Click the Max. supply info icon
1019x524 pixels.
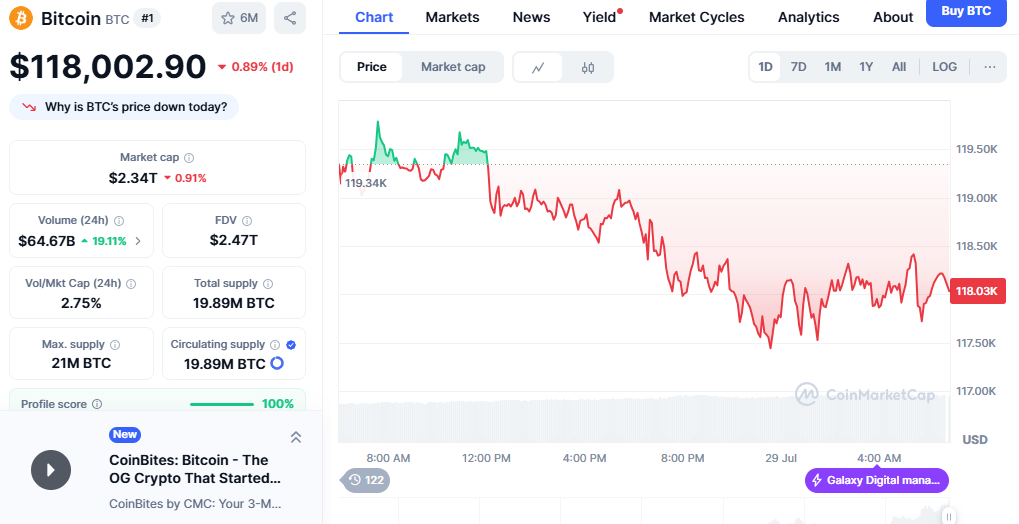coord(113,345)
